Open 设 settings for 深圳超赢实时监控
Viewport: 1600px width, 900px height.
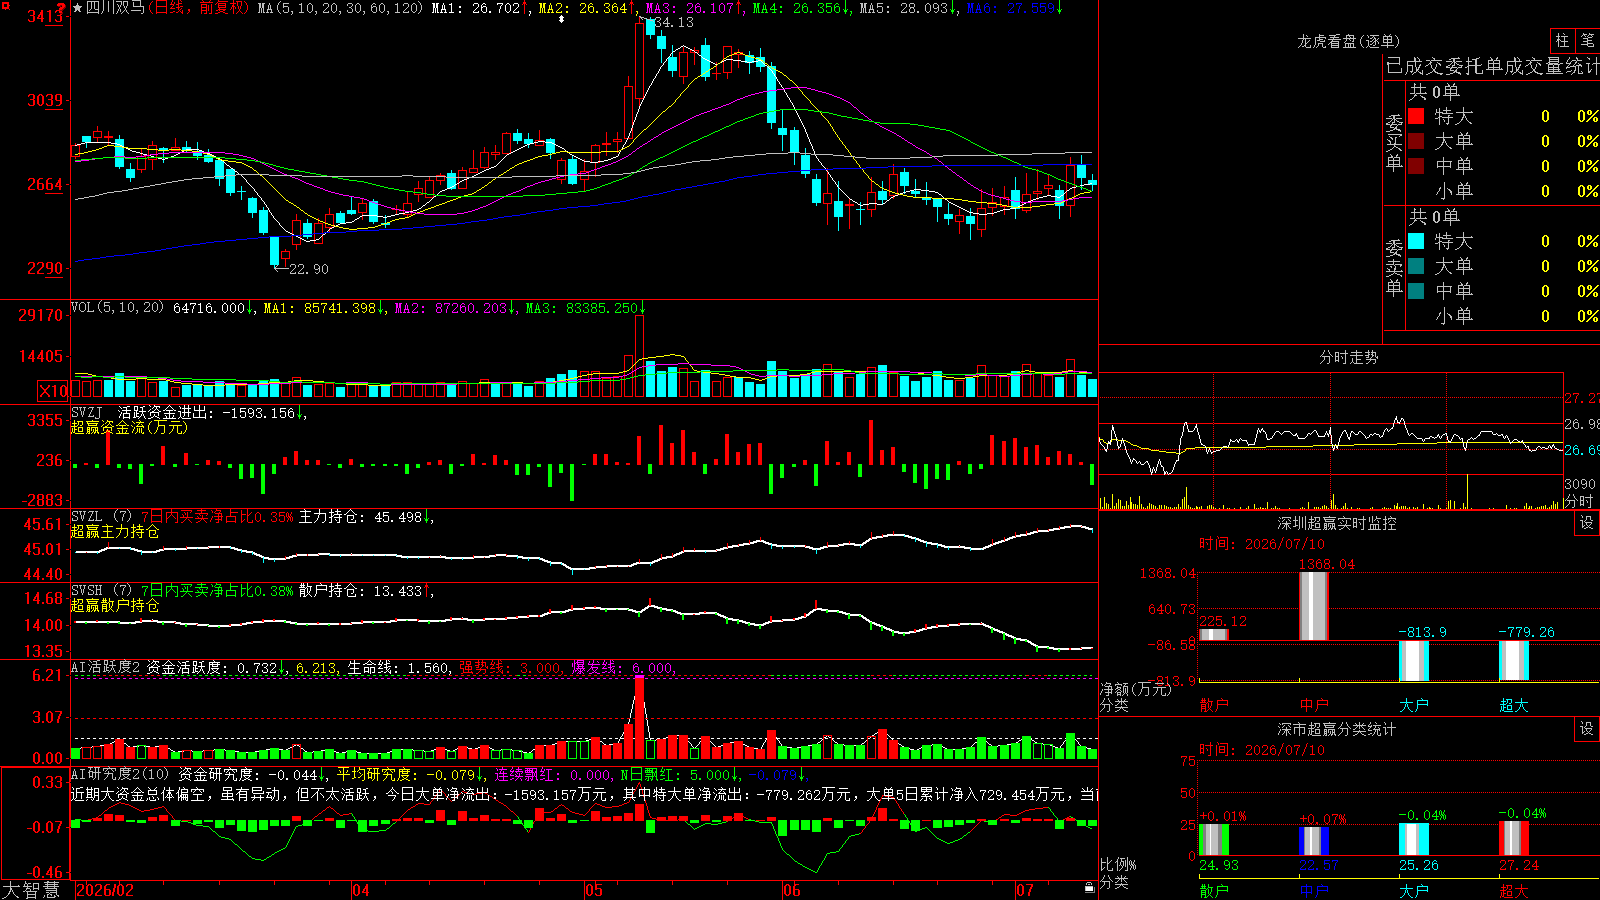1587,523
